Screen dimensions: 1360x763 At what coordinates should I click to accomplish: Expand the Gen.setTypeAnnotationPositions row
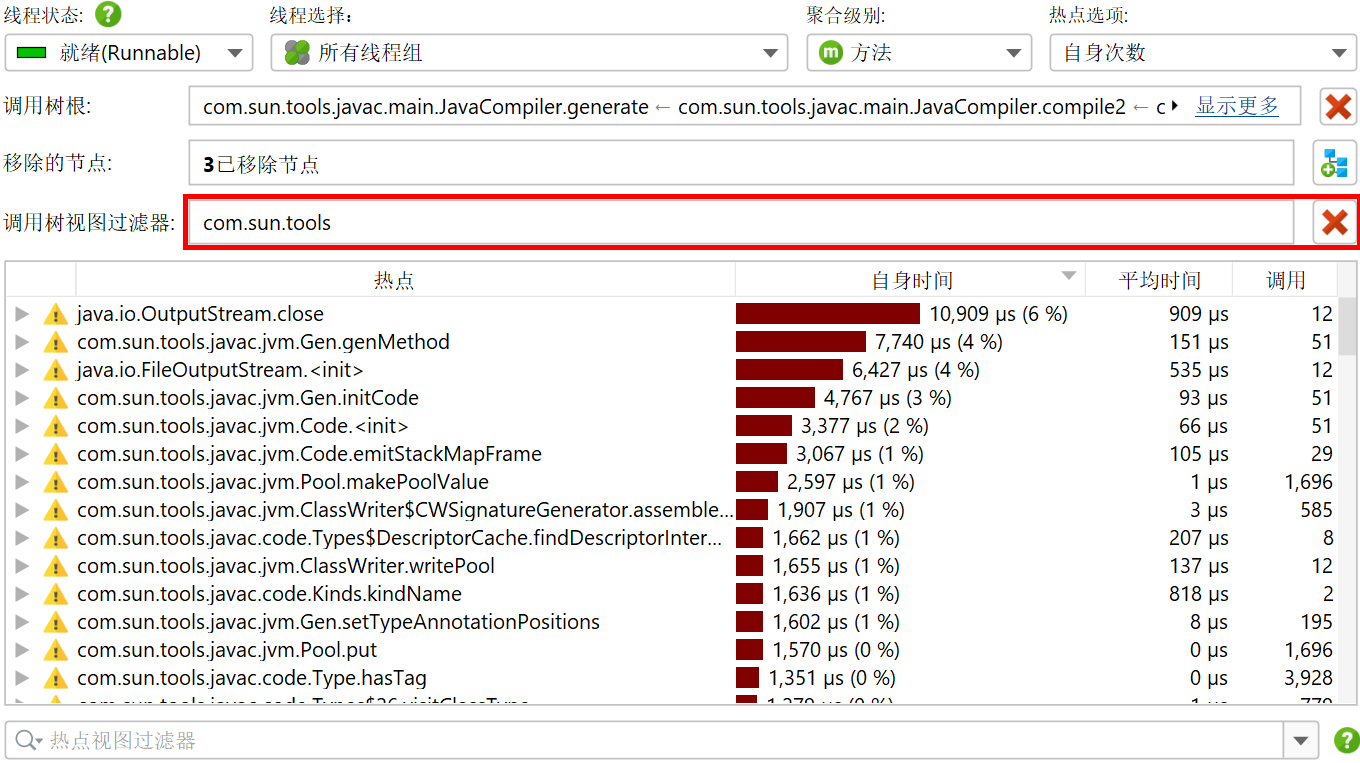(22, 622)
